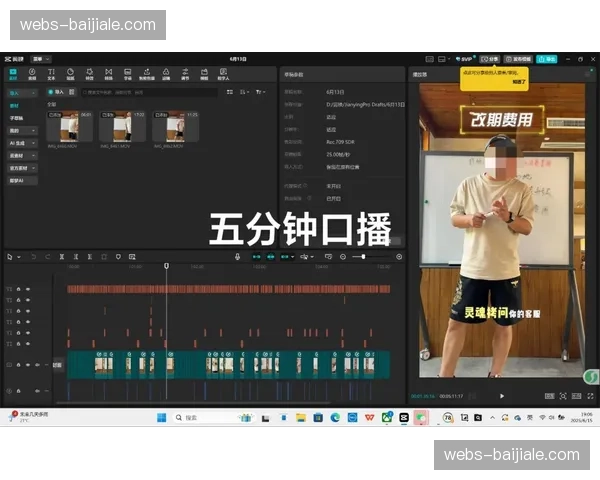This screenshot has width=600, height=480.
Task: Click the timeline zoom slider handle
Action: (363, 257)
